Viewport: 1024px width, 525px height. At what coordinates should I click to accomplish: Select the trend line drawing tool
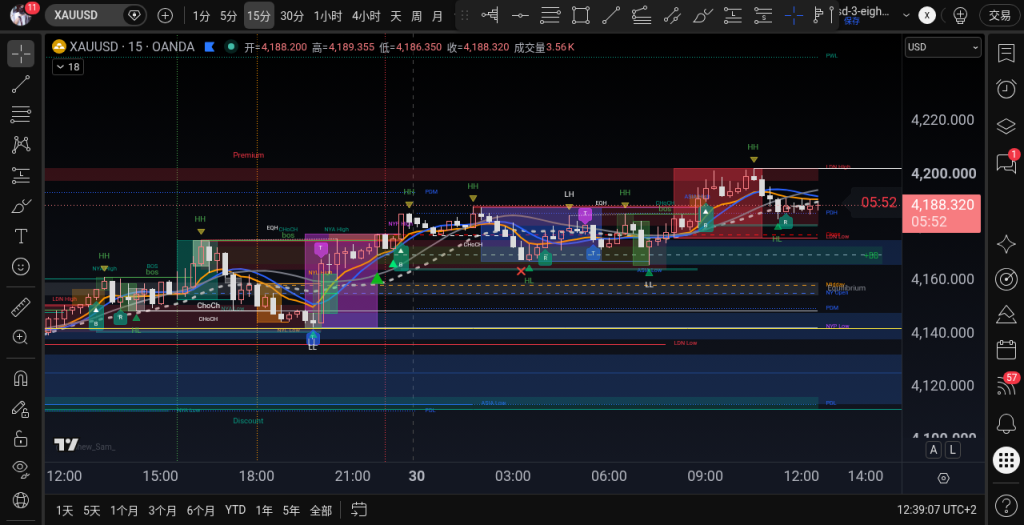(21, 84)
